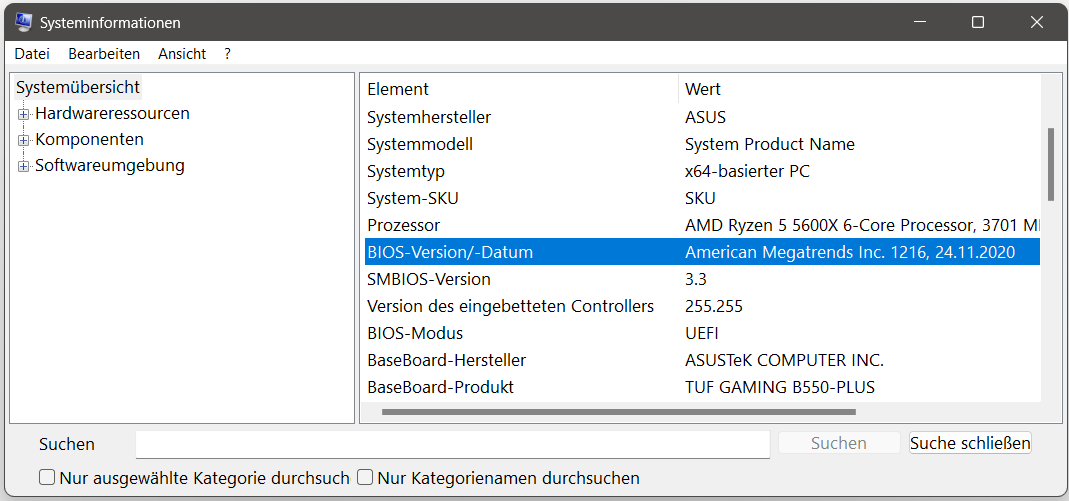Expand the Hardwareressourcen tree node
Image resolution: width=1069 pixels, height=501 pixels.
[24, 114]
